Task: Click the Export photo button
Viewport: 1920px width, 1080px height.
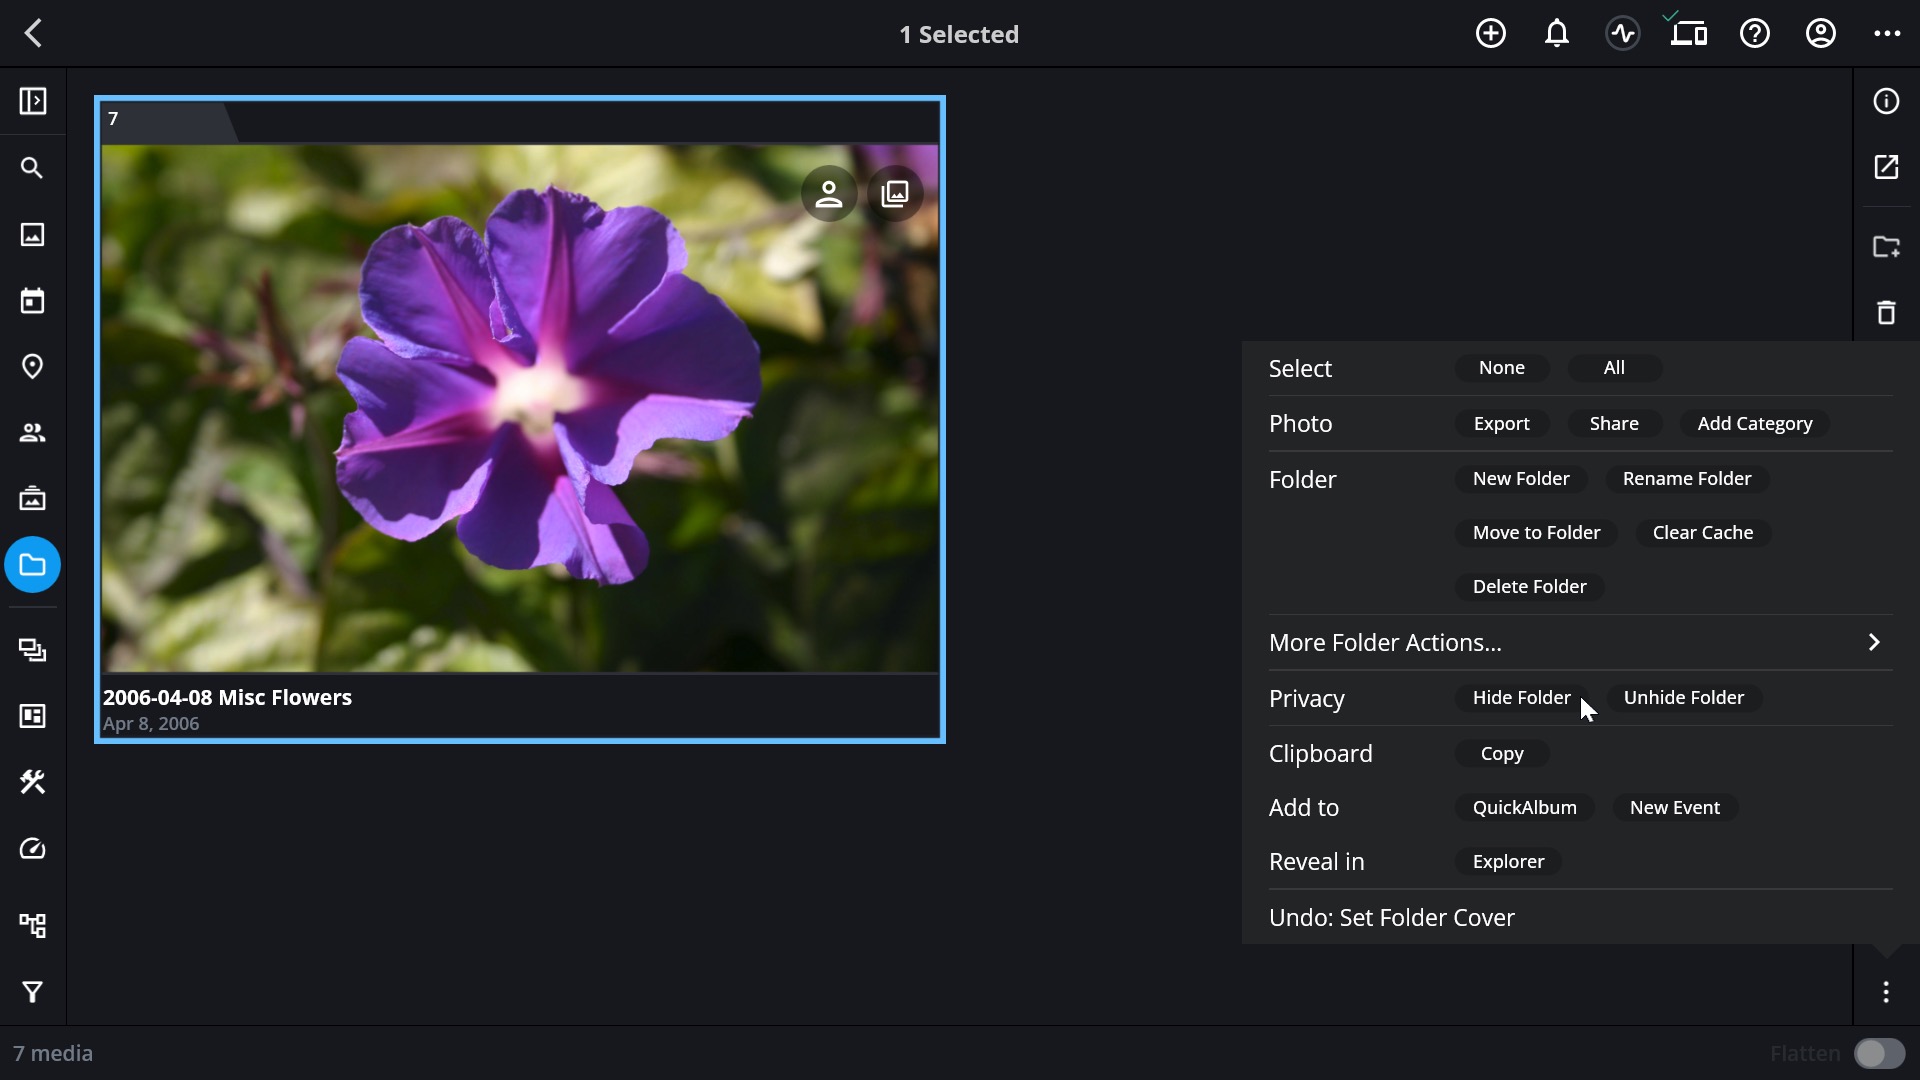Action: click(1501, 424)
